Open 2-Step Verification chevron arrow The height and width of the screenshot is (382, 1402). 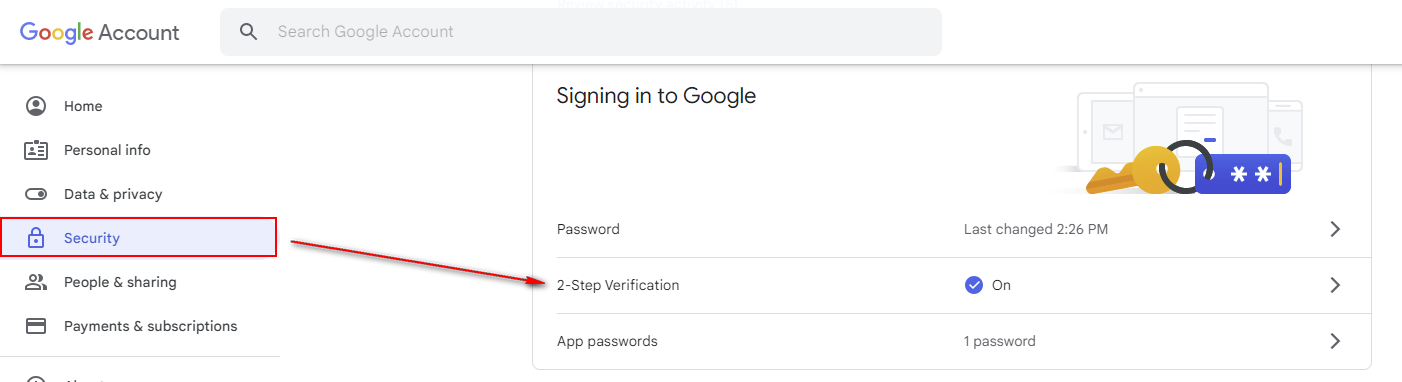tap(1335, 285)
